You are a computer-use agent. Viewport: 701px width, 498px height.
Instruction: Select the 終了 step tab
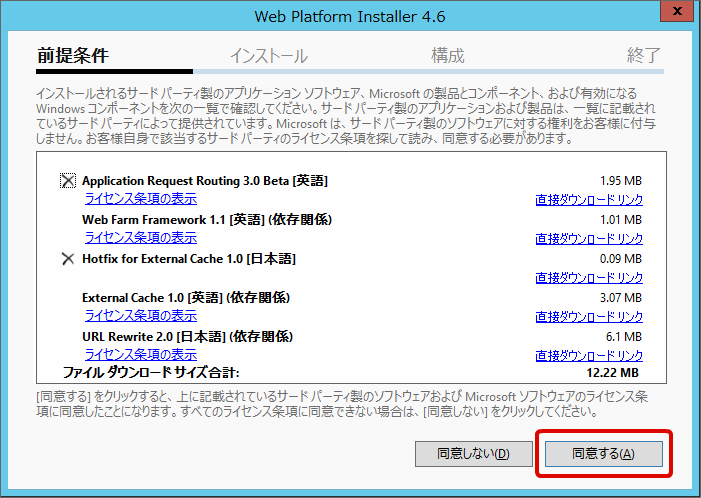tap(643, 55)
